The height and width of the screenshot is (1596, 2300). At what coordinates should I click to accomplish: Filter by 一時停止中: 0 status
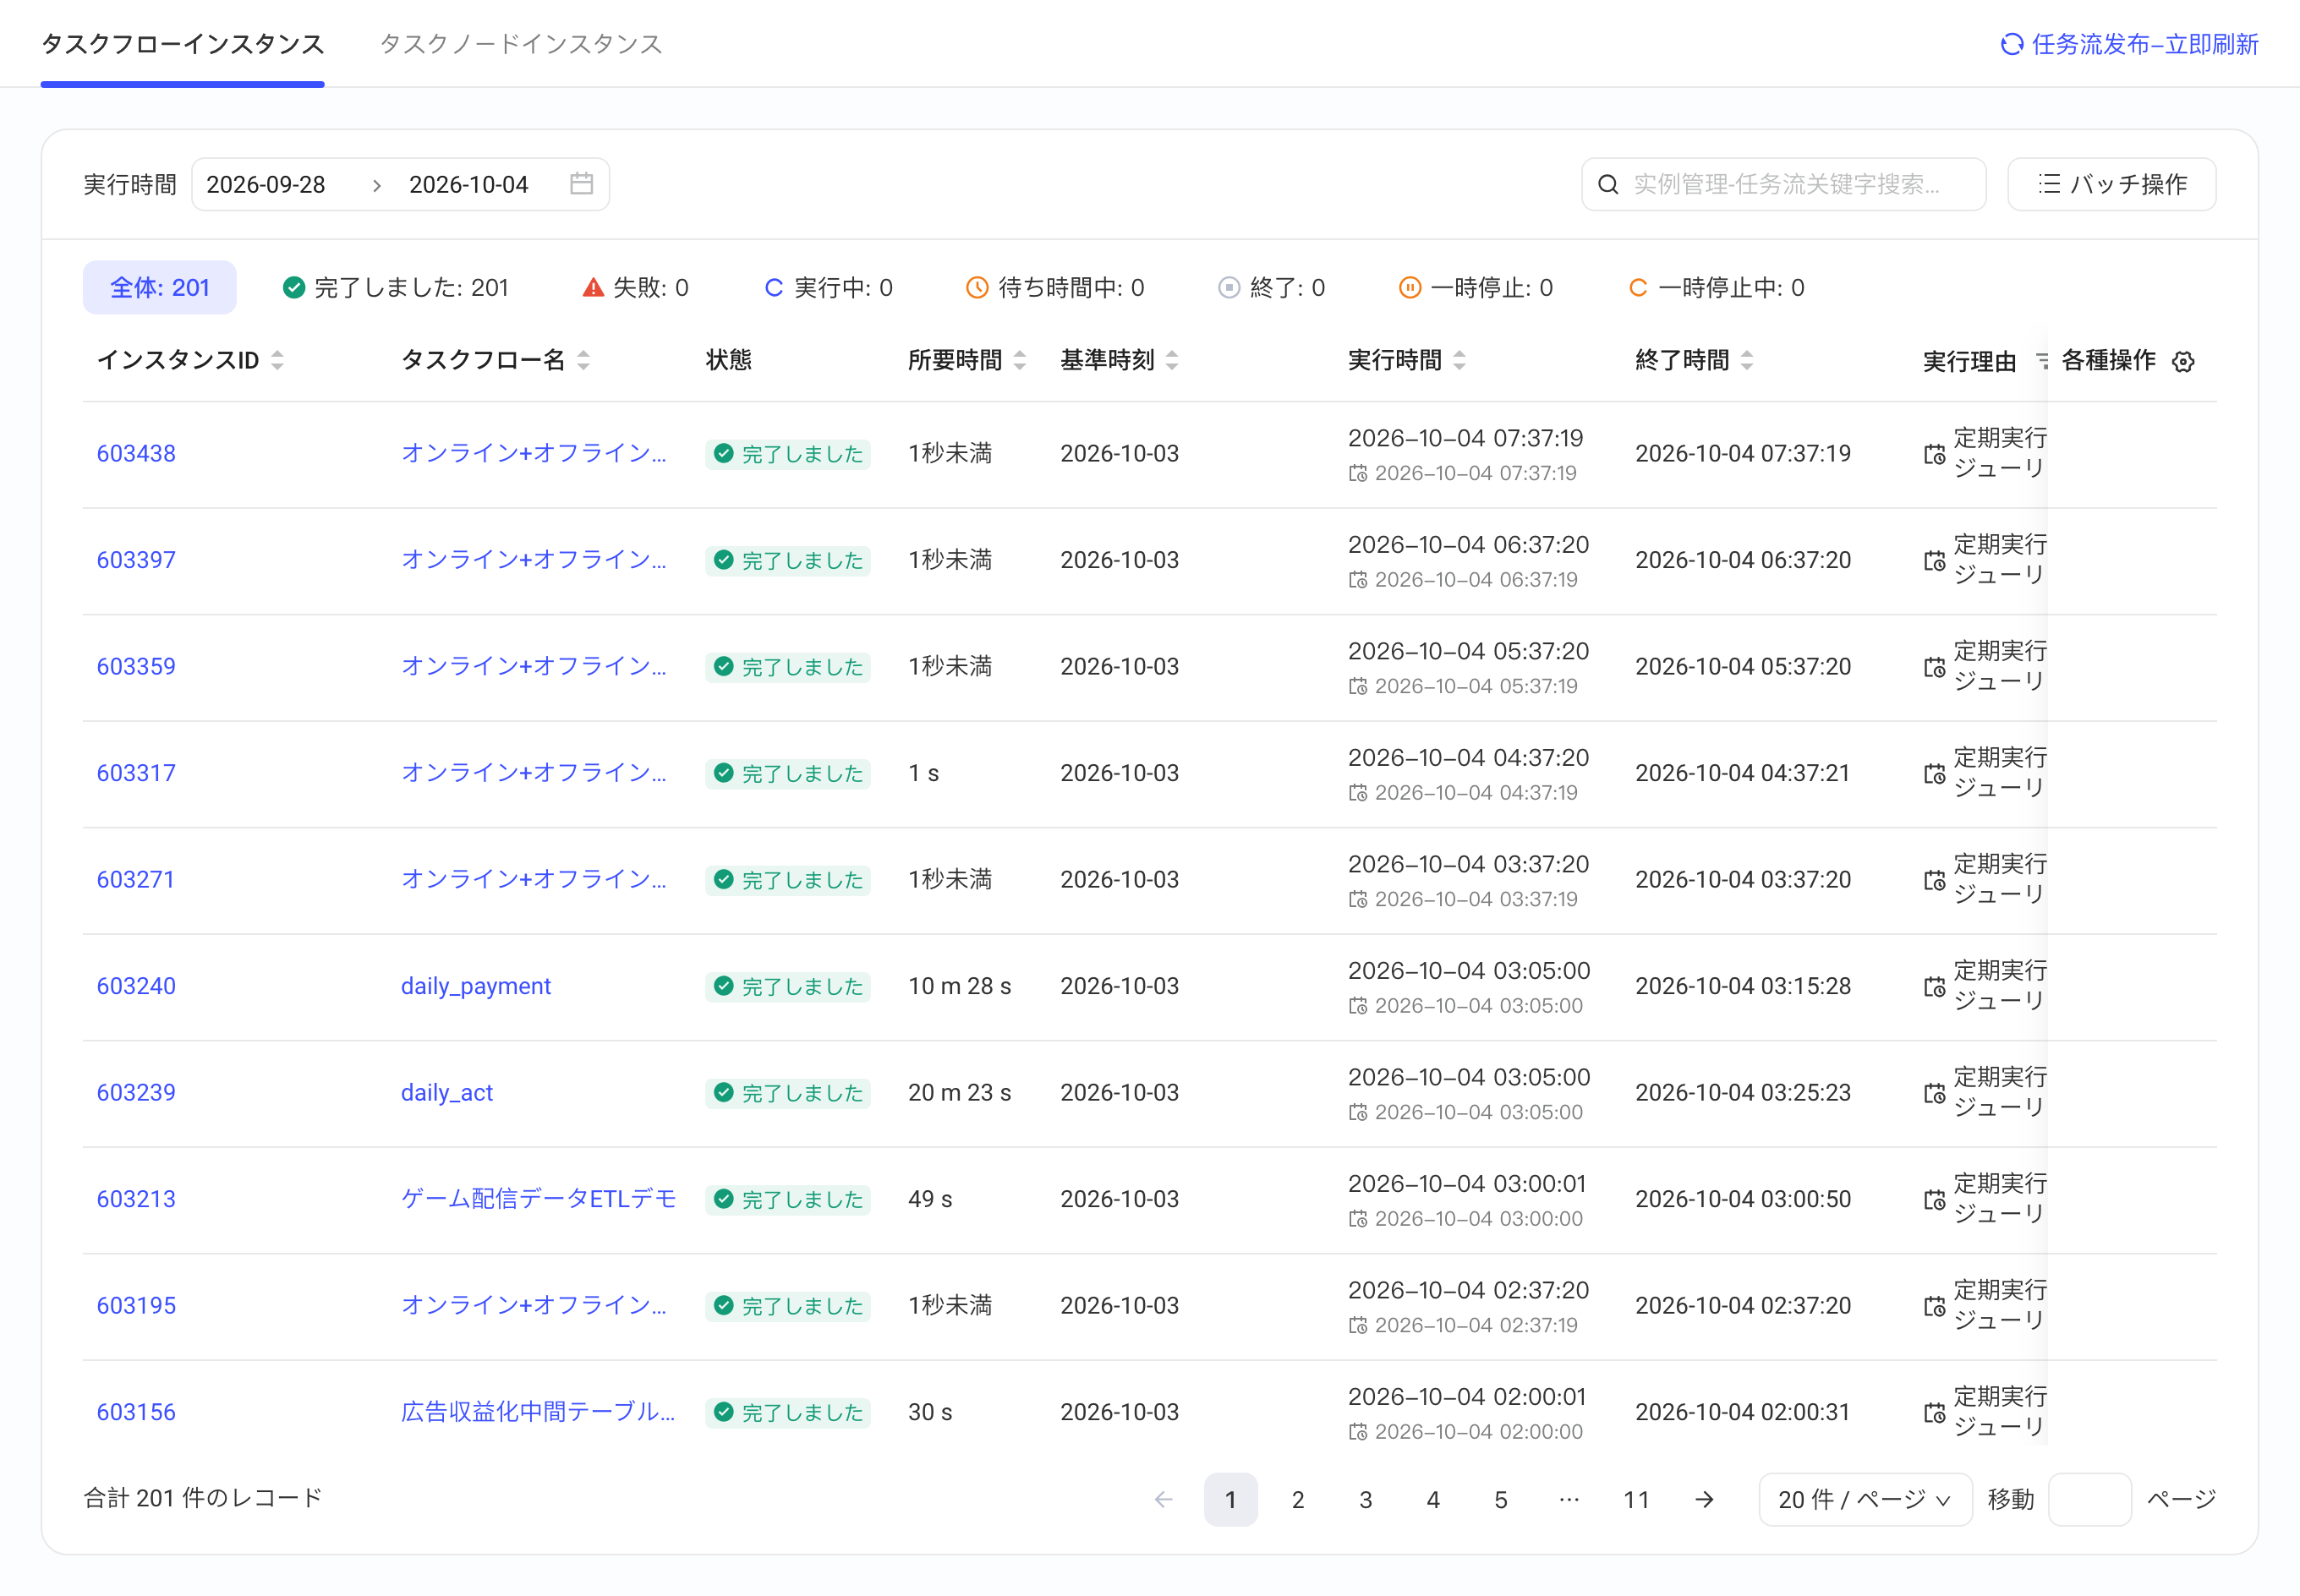(1716, 288)
